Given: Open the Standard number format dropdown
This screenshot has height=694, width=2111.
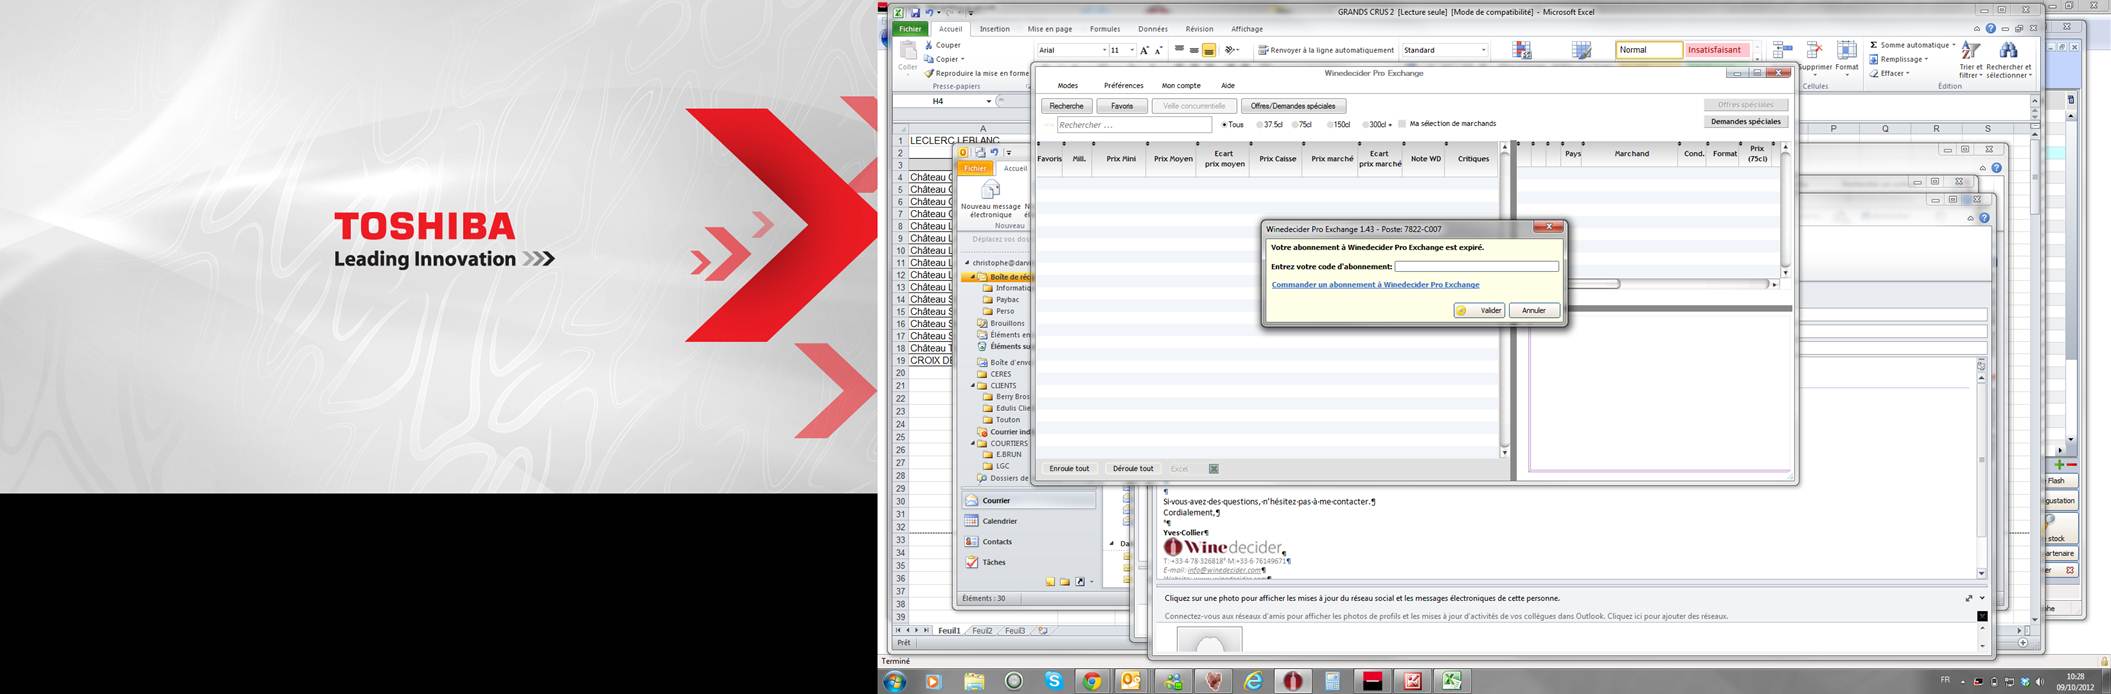Looking at the screenshot, I should tap(1483, 50).
